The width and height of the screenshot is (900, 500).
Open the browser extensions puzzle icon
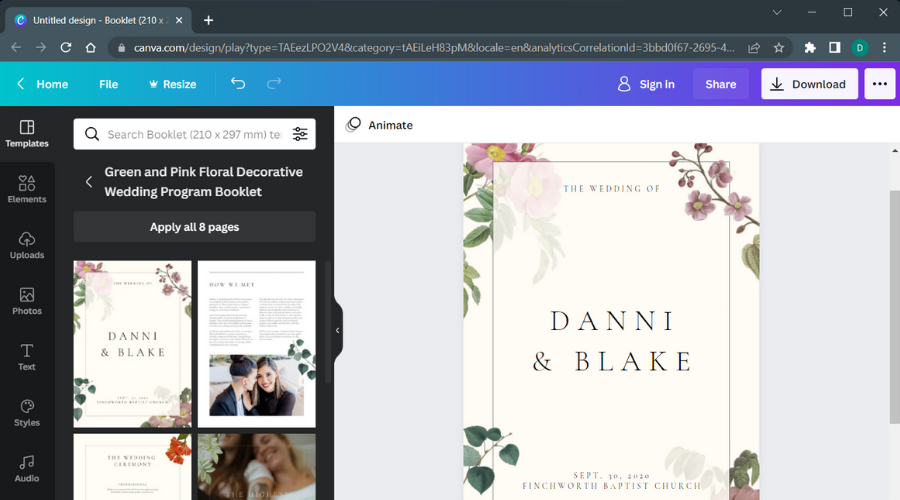click(810, 48)
